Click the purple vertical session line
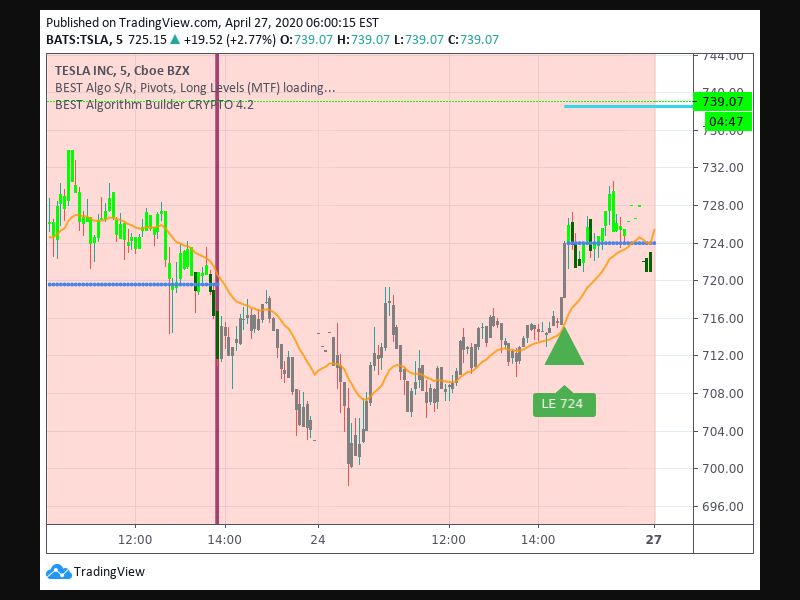The image size is (800, 600). (217, 288)
